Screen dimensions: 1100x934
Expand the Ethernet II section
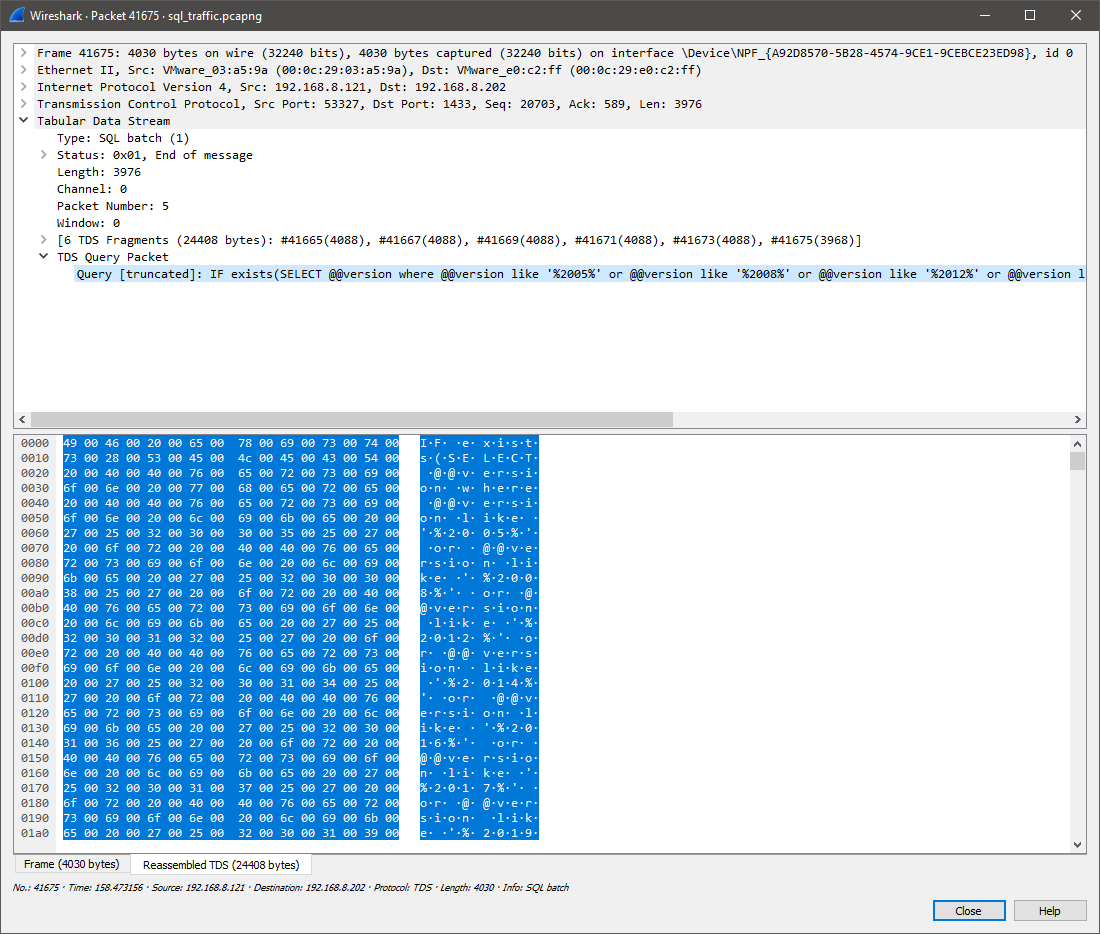point(23,70)
